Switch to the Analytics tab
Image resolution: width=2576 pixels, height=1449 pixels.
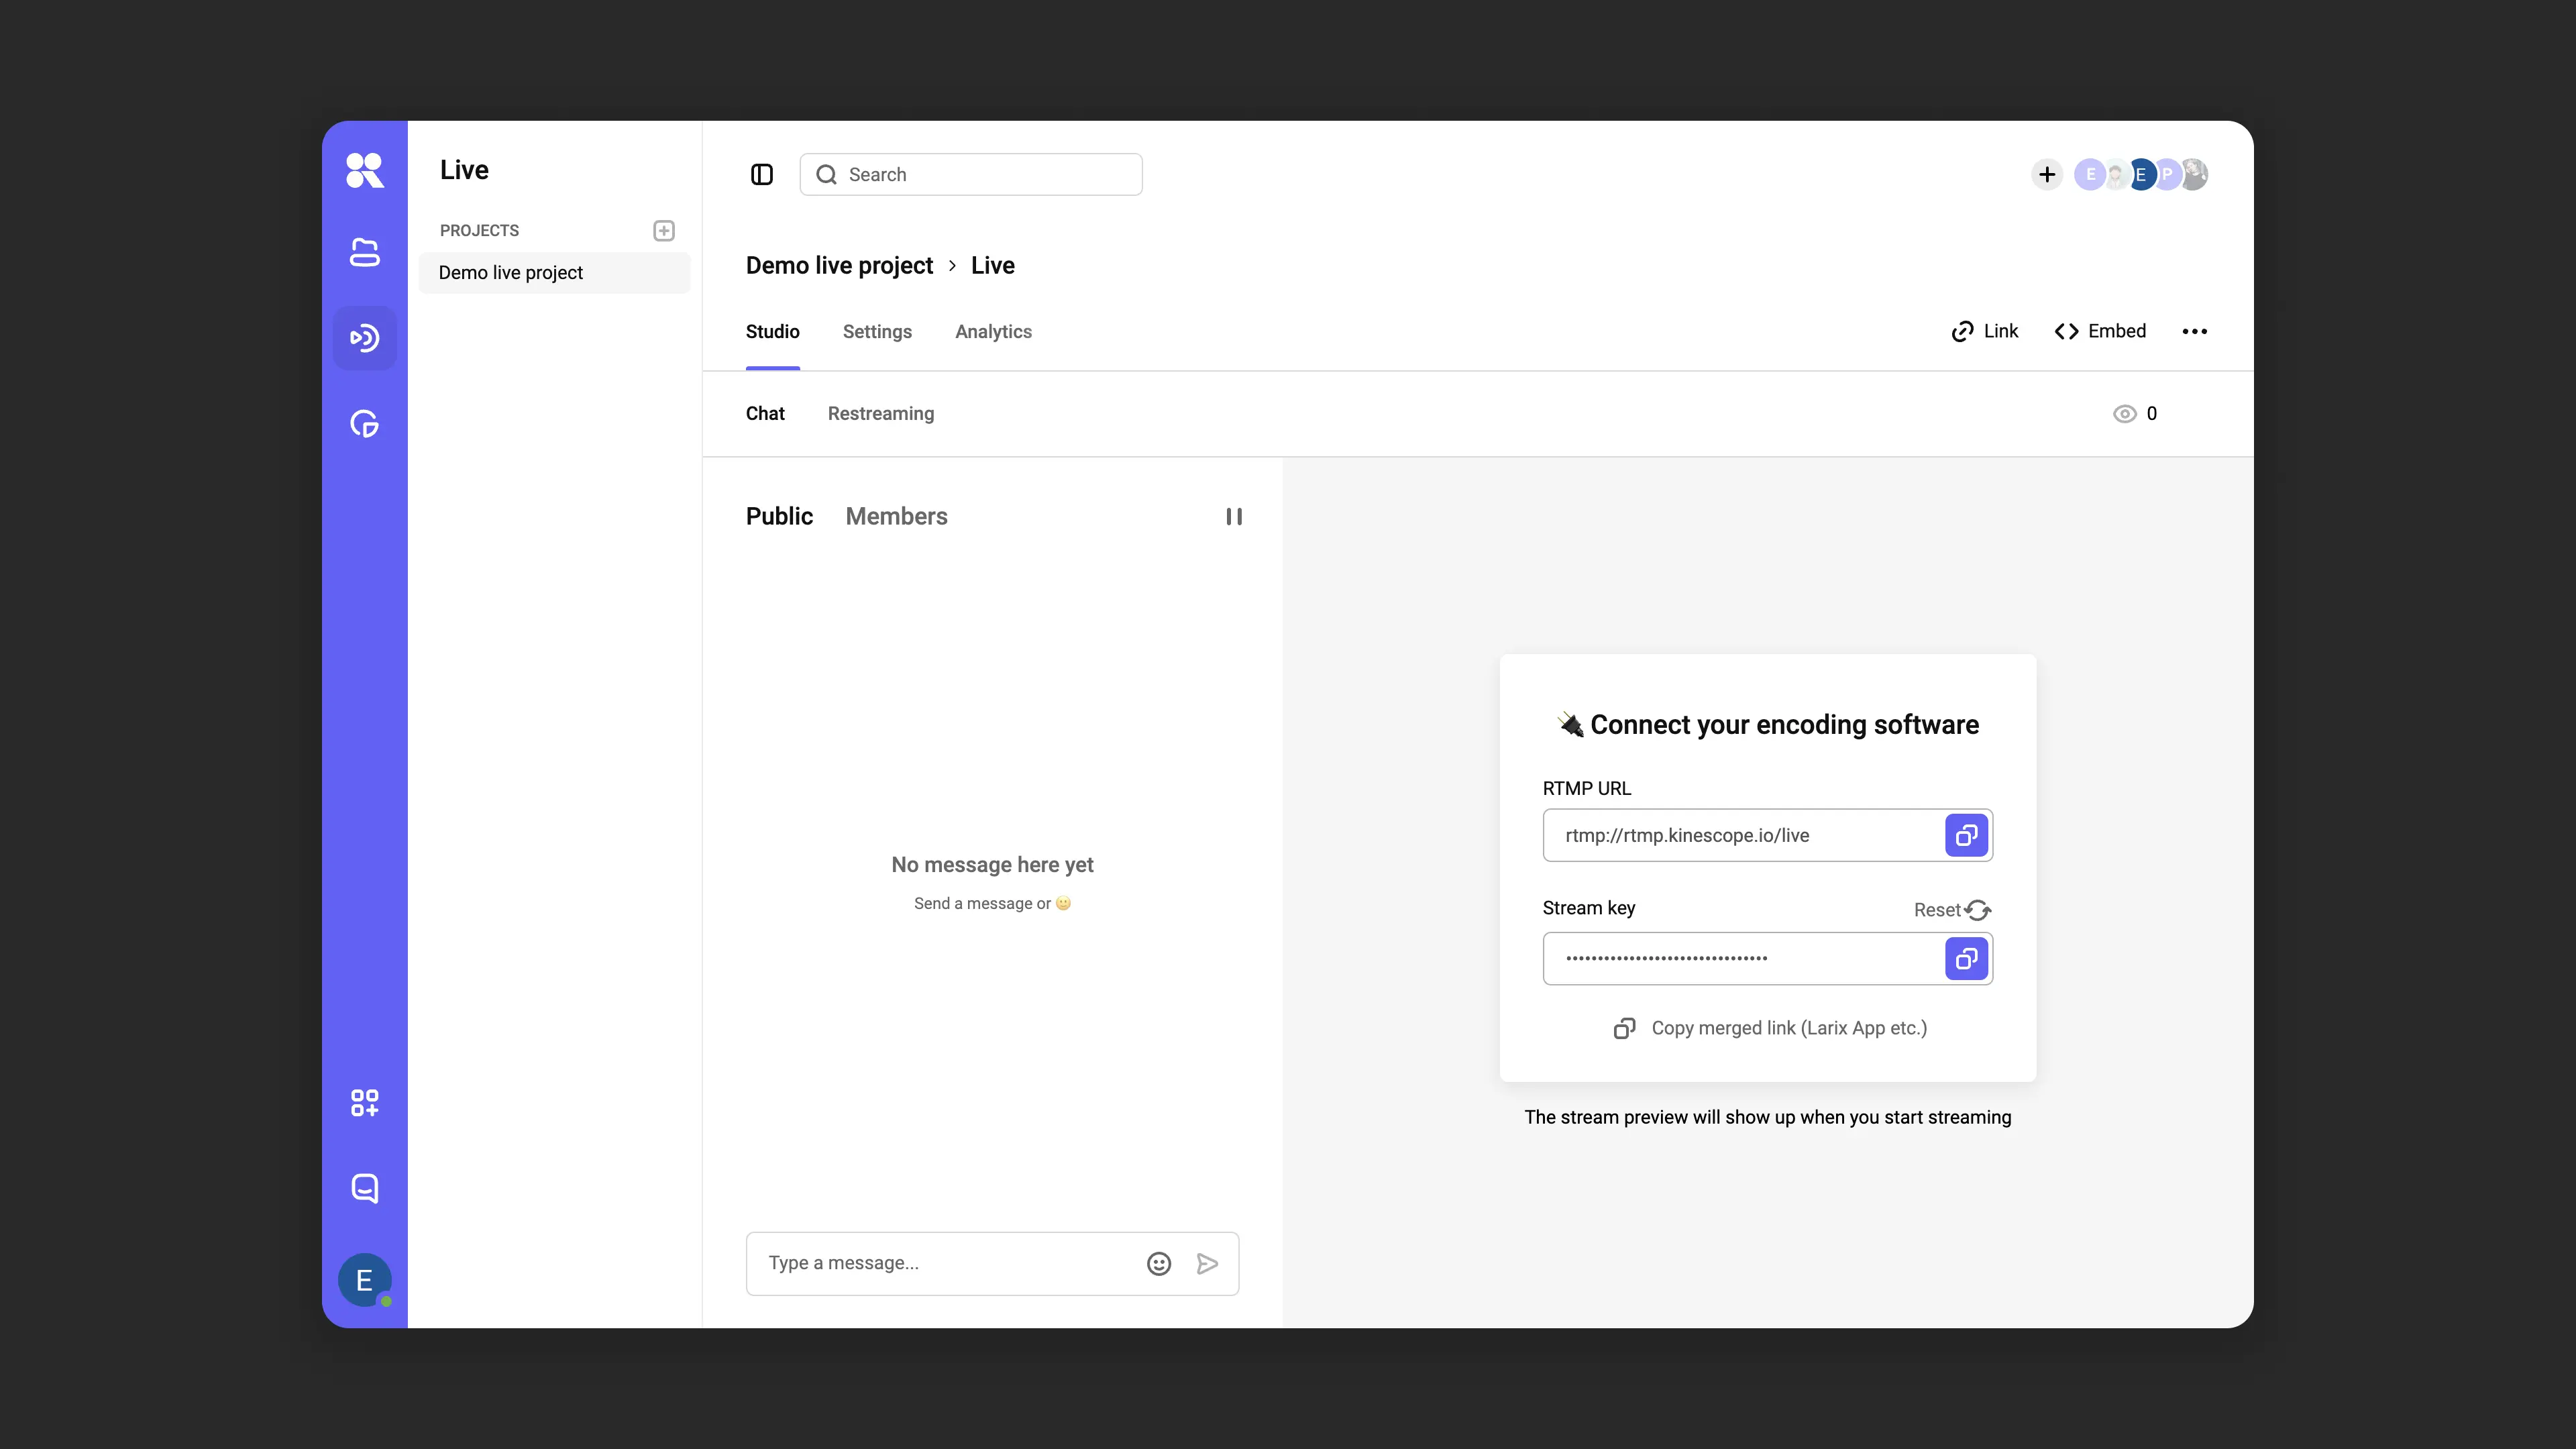click(x=993, y=332)
